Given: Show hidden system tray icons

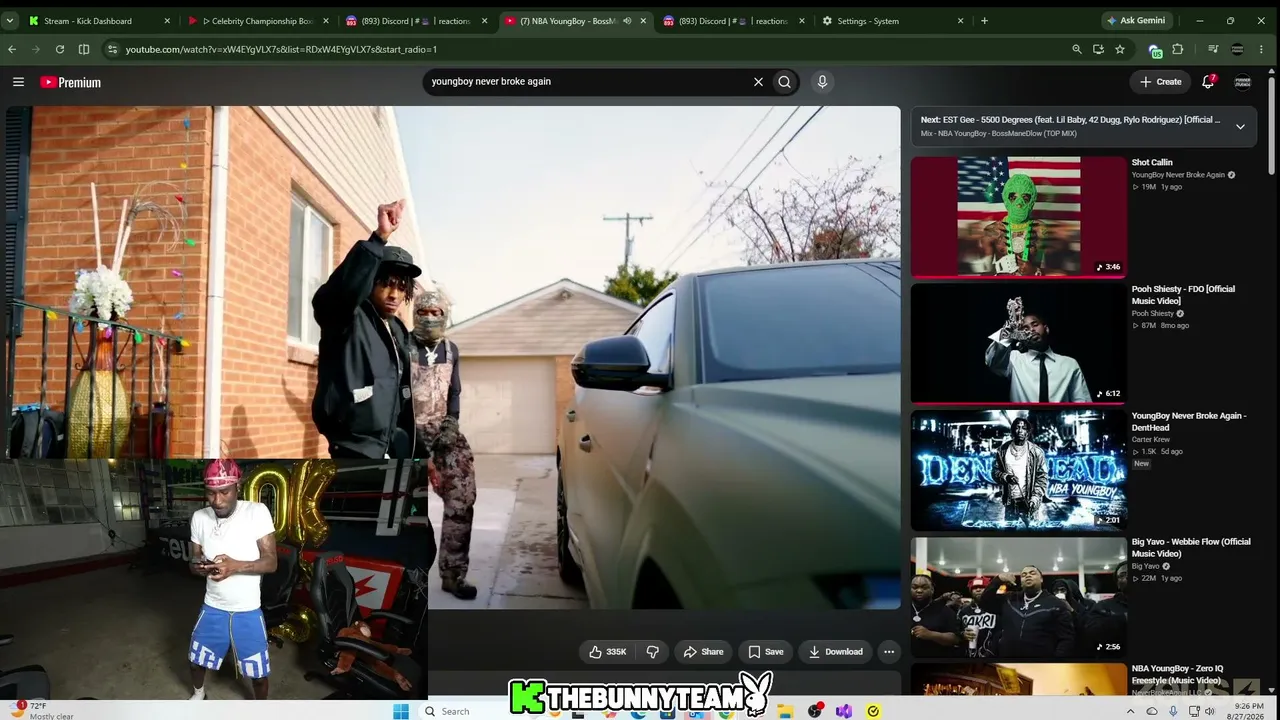Looking at the screenshot, I should tap(1131, 711).
